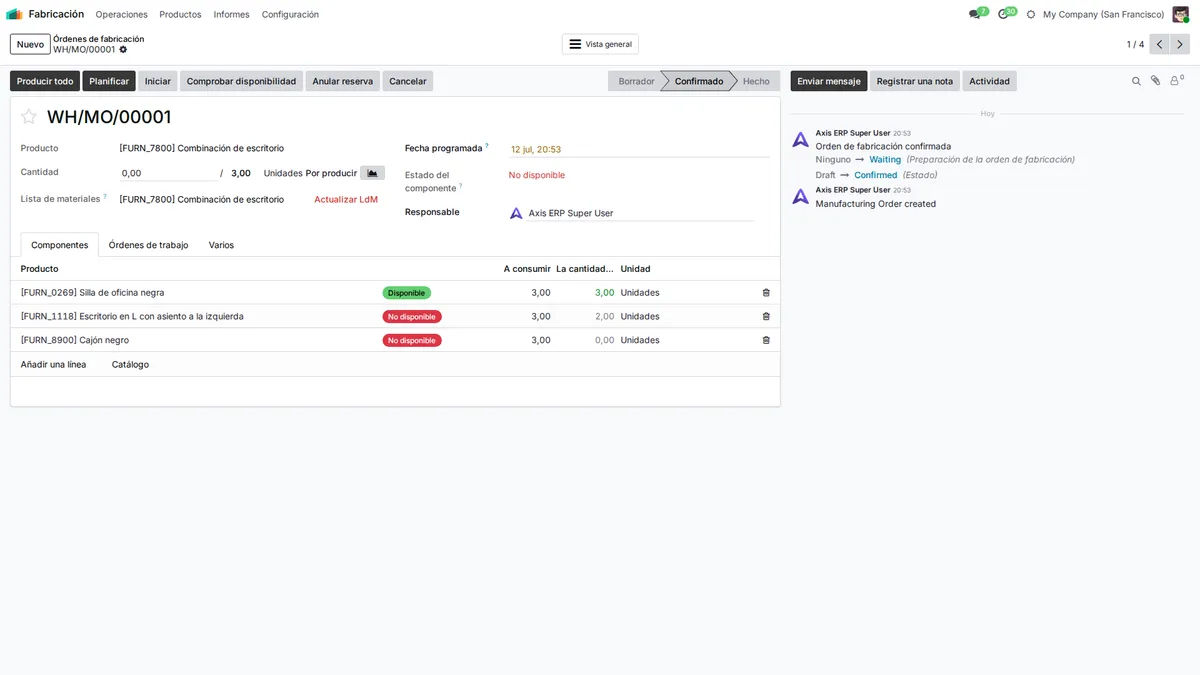Remove the Escritorio en L component row
This screenshot has height=675, width=1200.
(766, 316)
